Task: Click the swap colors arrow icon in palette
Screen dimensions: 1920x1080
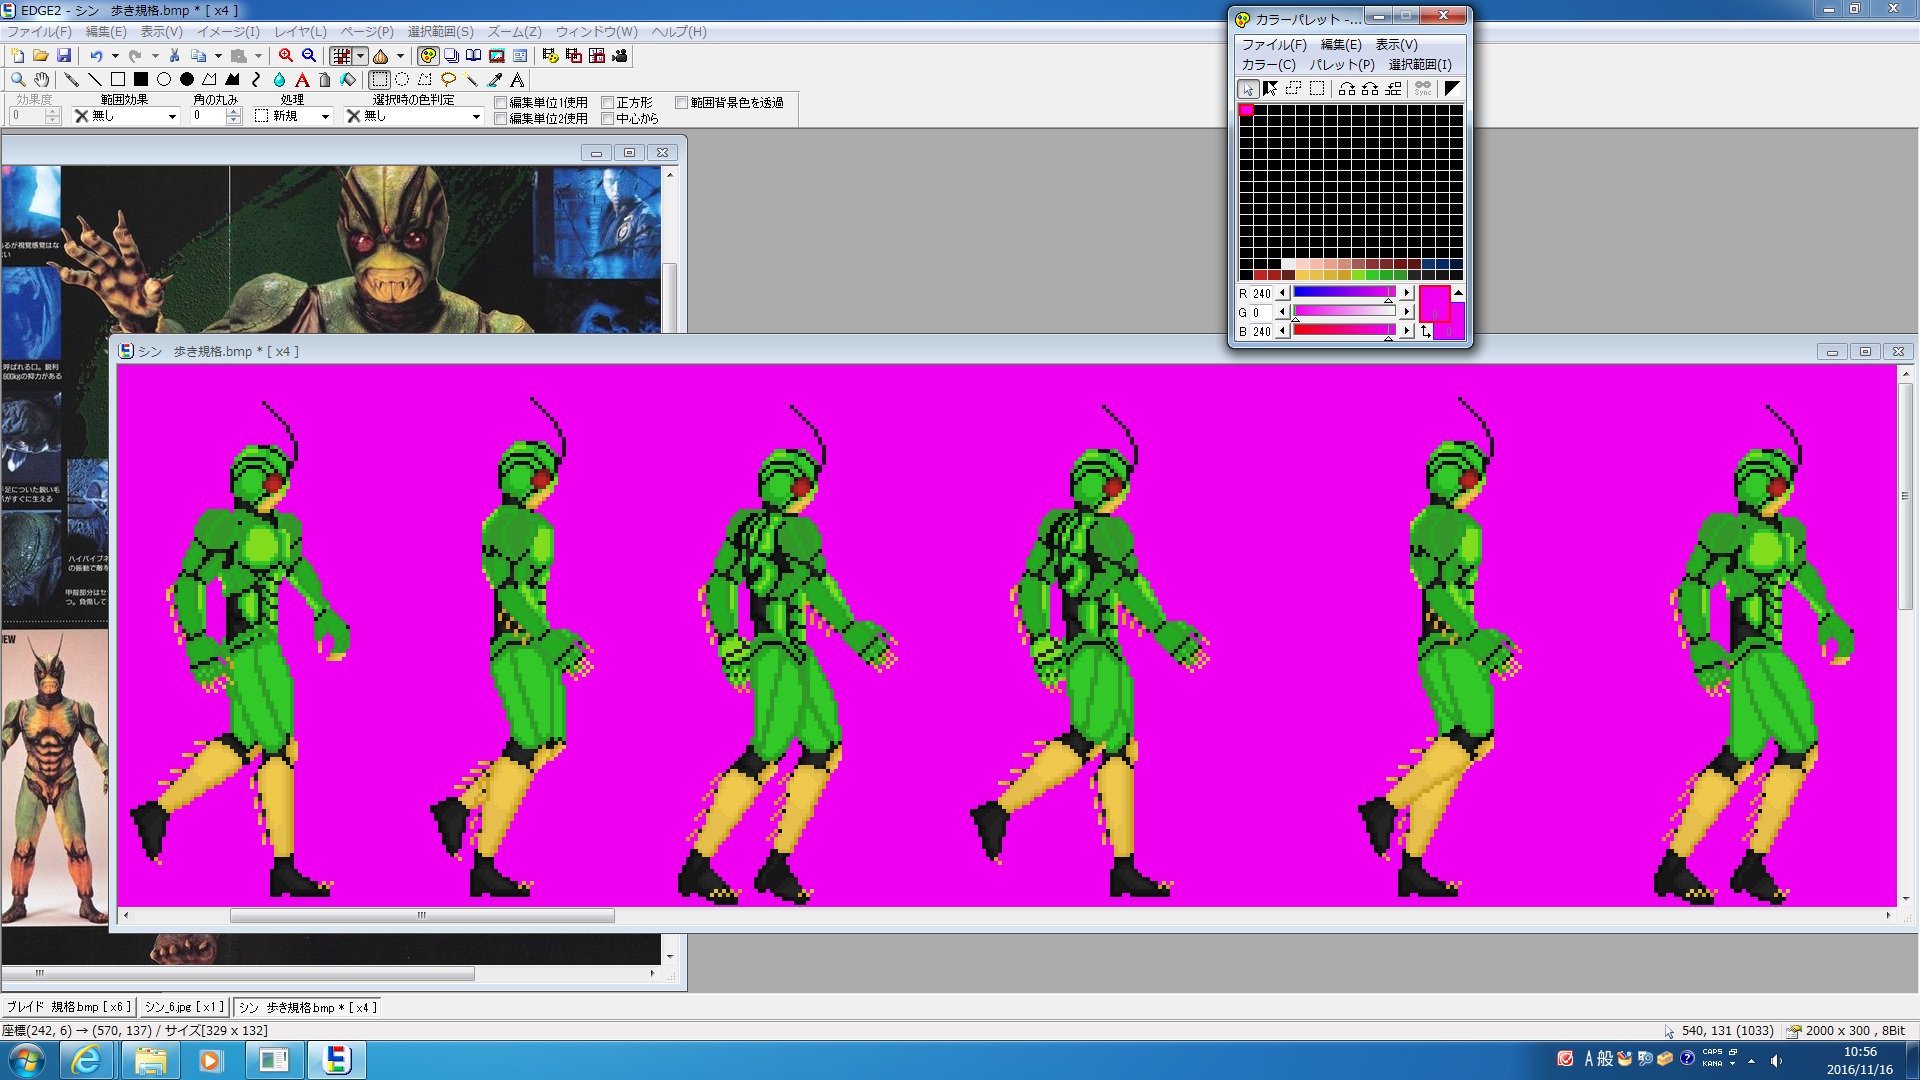Action: tap(1426, 331)
